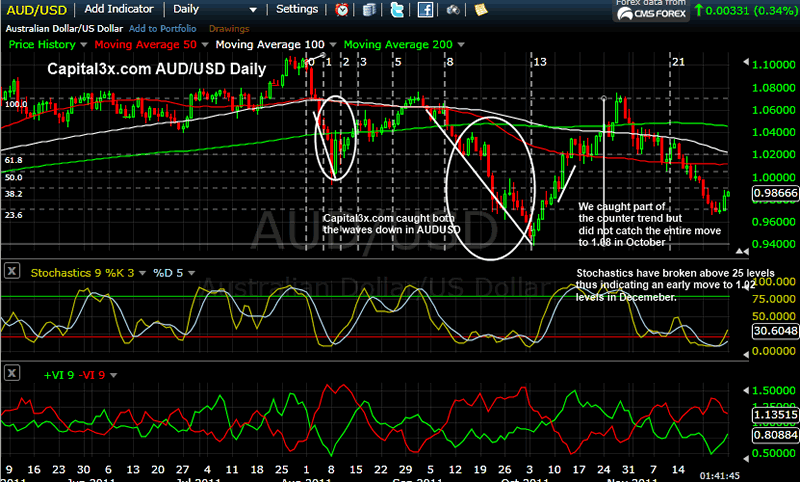The width and height of the screenshot is (800, 482).
Task: Click the database data icon
Action: 369,10
